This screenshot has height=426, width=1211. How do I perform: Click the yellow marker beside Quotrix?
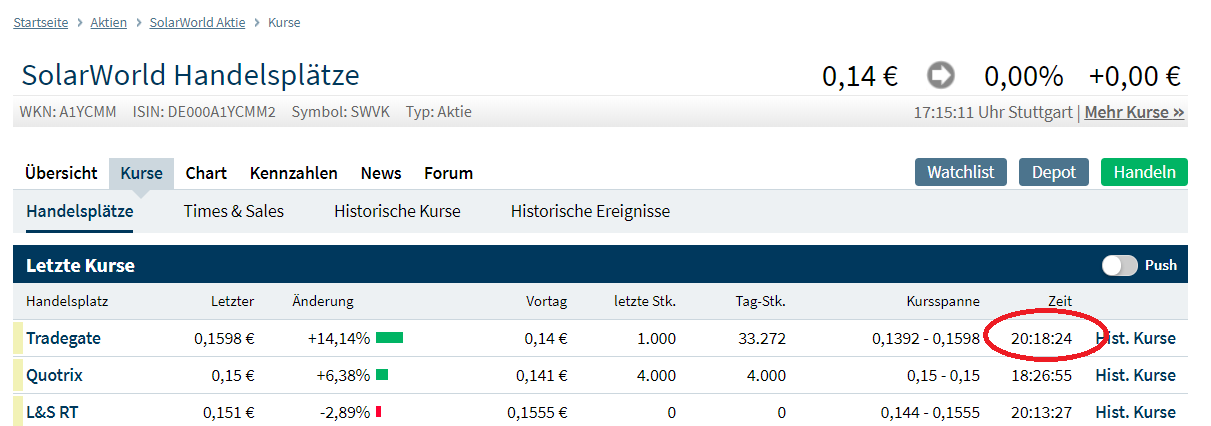[17, 375]
